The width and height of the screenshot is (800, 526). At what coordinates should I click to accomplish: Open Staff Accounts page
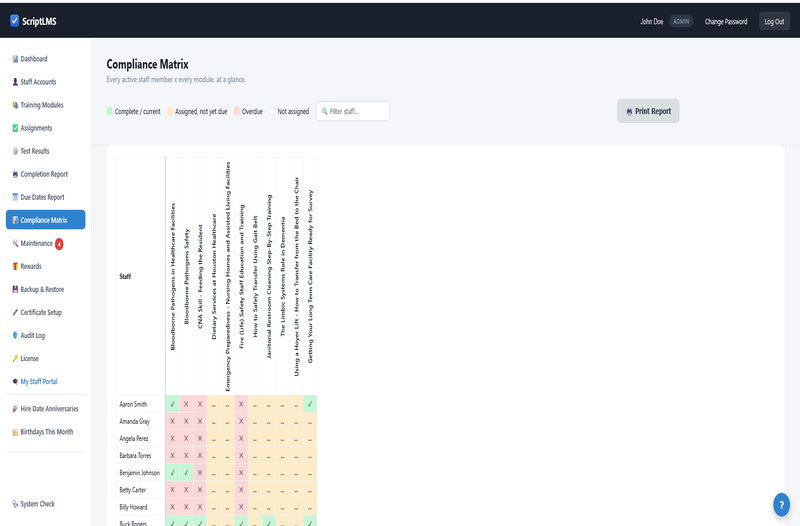[45, 82]
